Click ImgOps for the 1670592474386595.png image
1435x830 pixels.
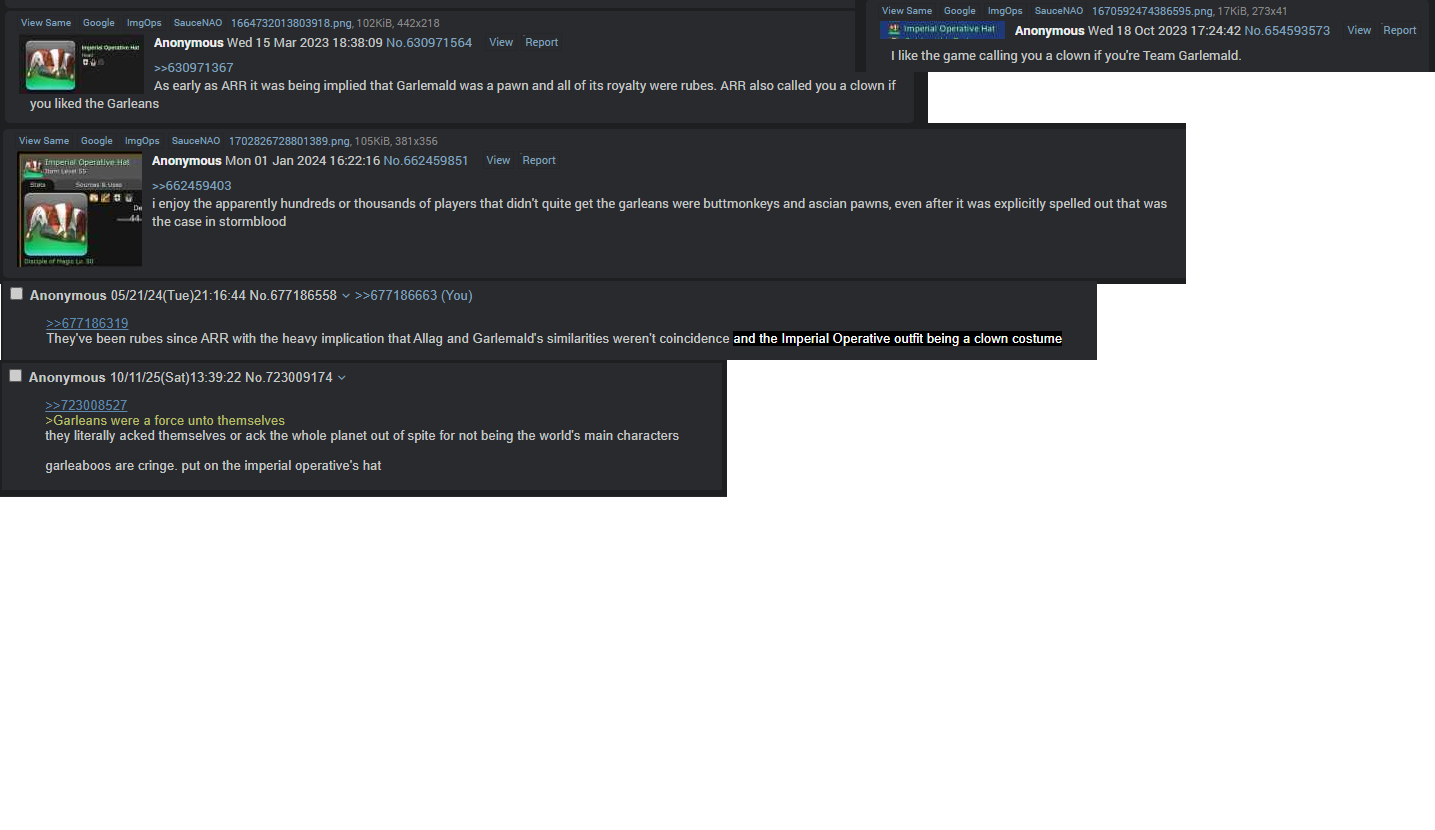pos(1005,11)
